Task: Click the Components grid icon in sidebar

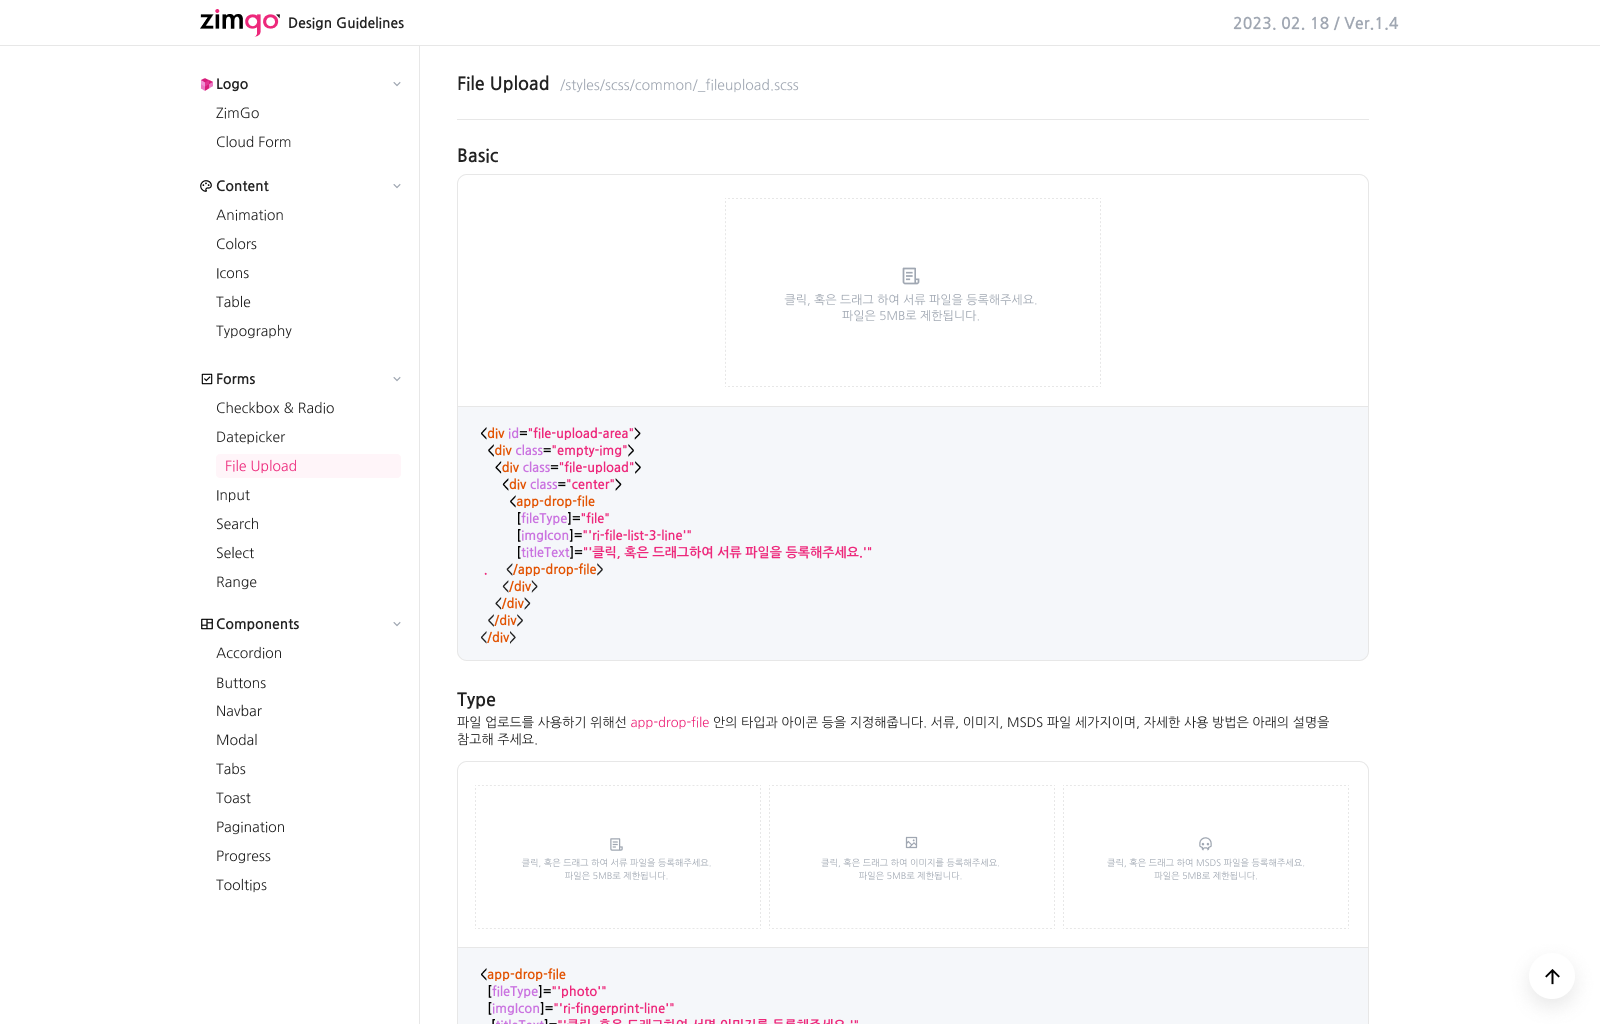Action: coord(206,624)
